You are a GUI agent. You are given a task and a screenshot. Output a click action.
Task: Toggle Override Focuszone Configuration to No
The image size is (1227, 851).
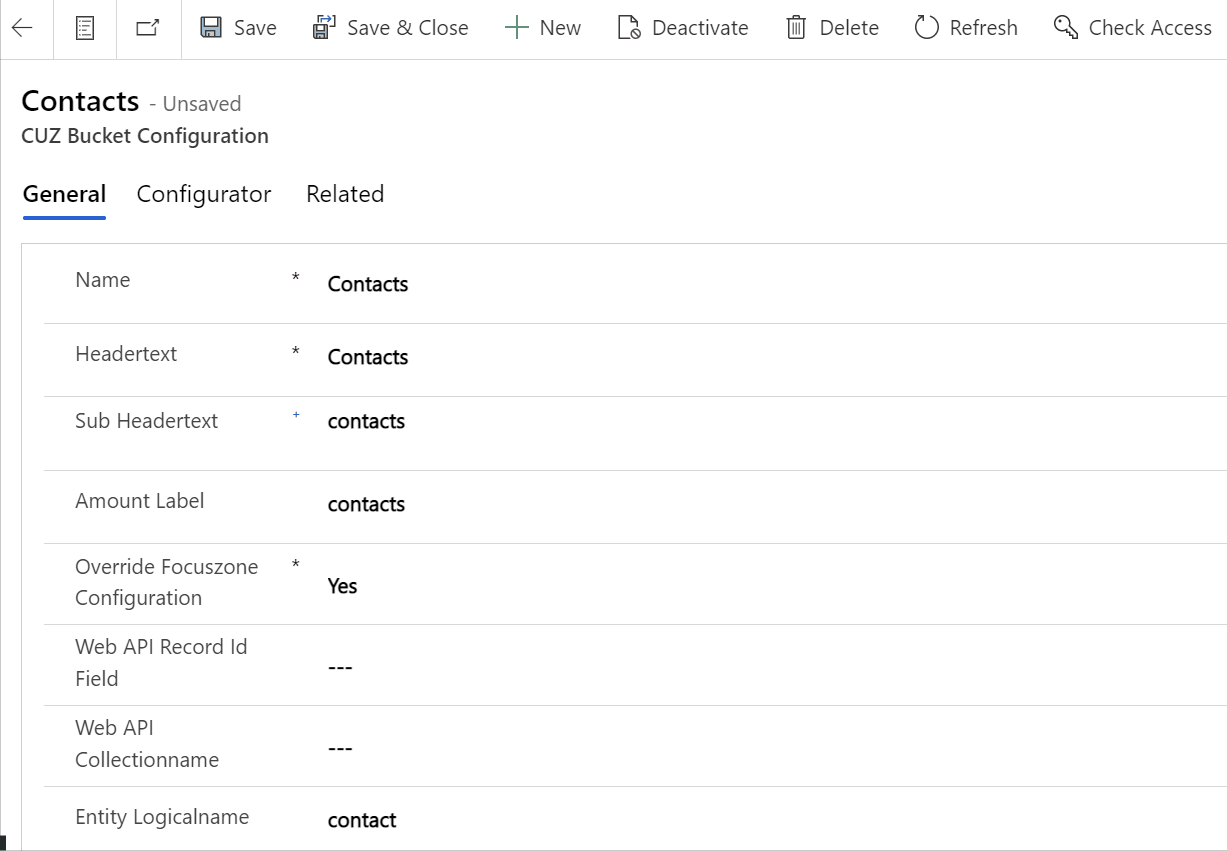342,586
